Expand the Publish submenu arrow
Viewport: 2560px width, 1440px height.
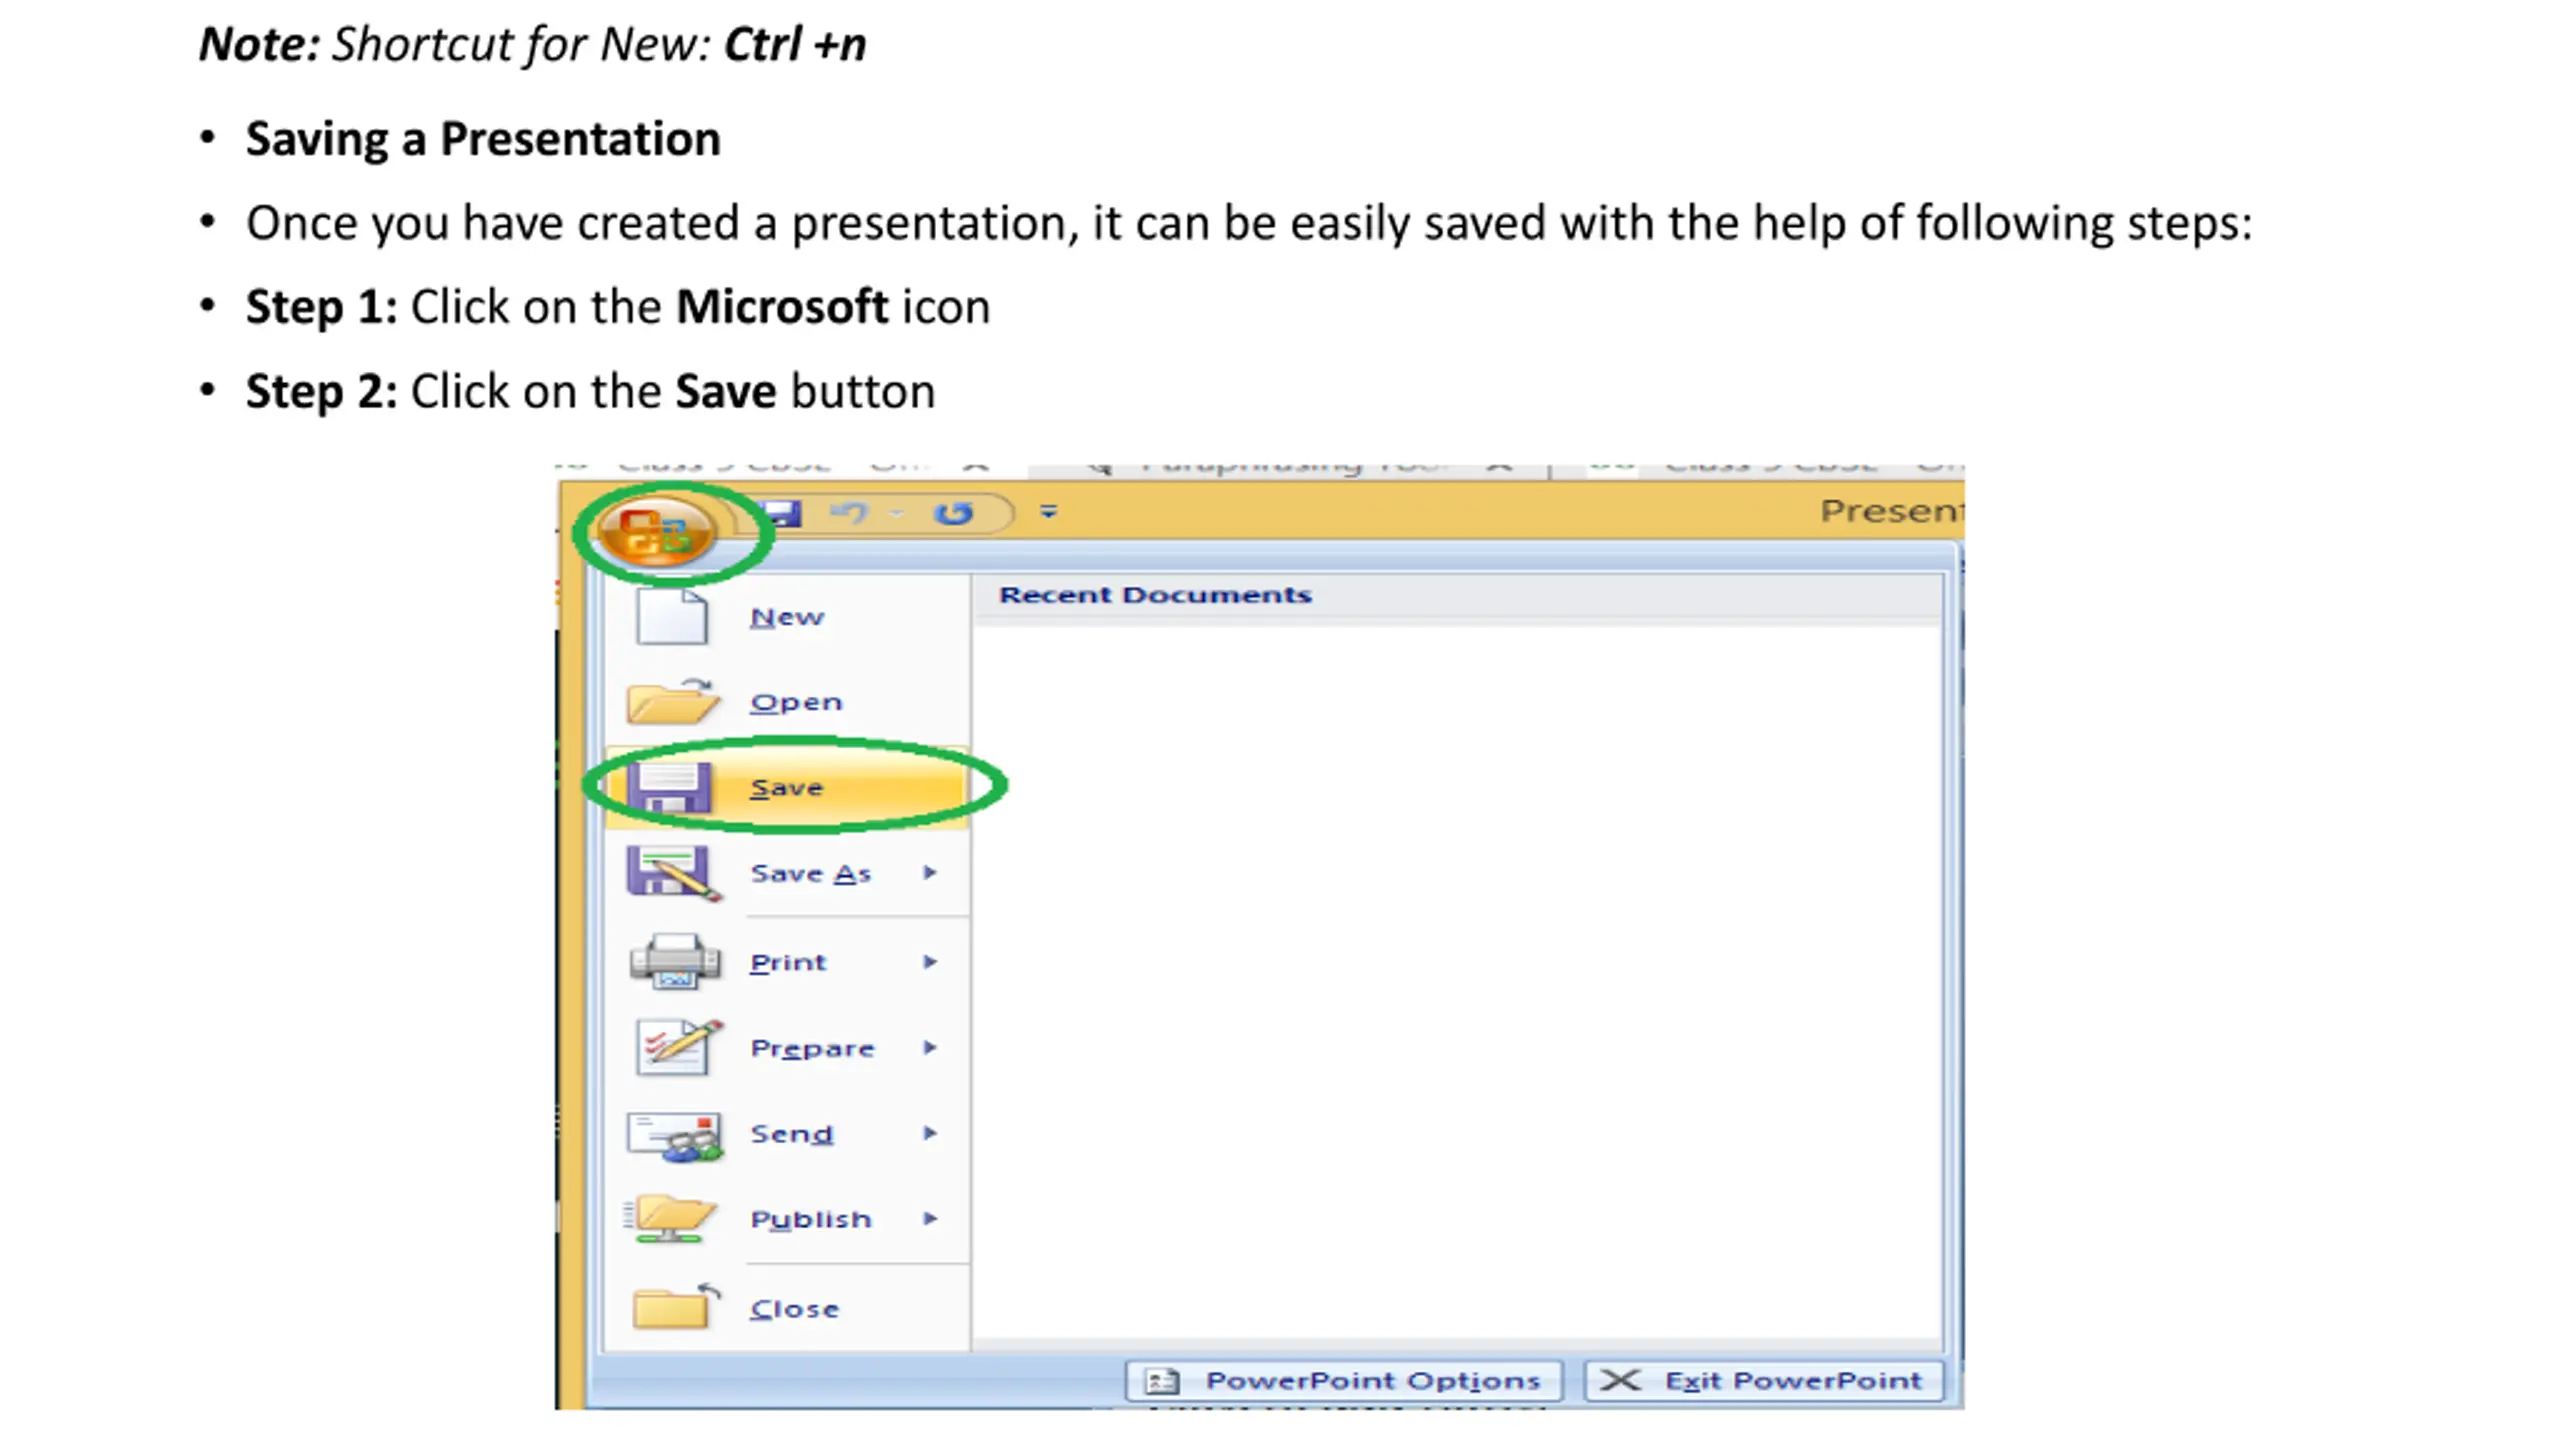point(930,1219)
